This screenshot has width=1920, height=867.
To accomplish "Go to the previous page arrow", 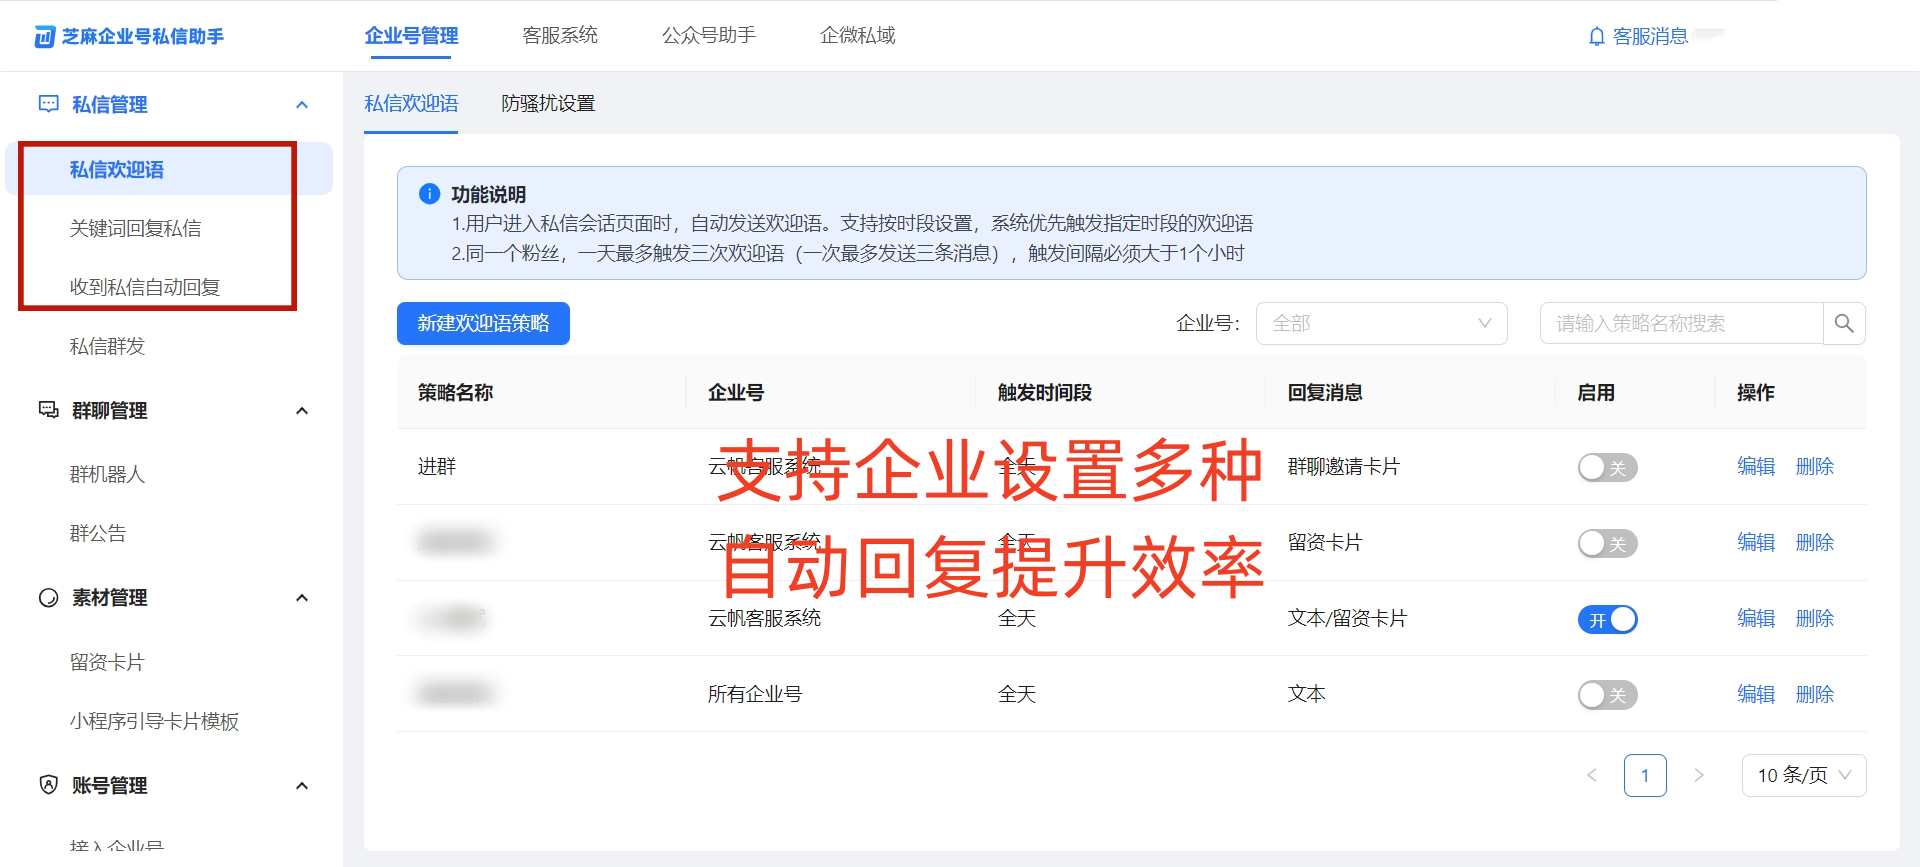I will 1592,775.
